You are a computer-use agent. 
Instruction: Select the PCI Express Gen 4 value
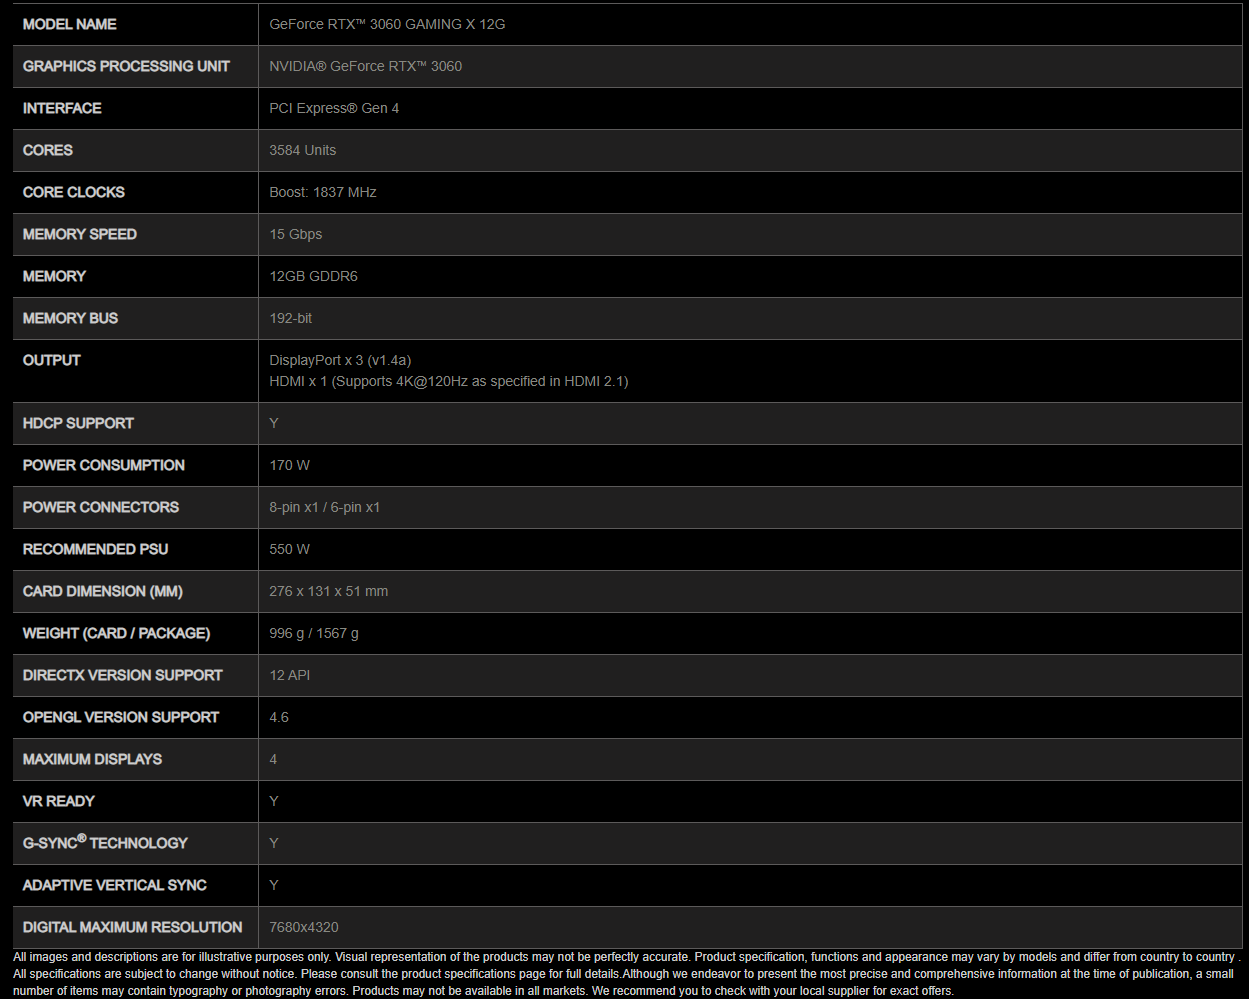334,108
